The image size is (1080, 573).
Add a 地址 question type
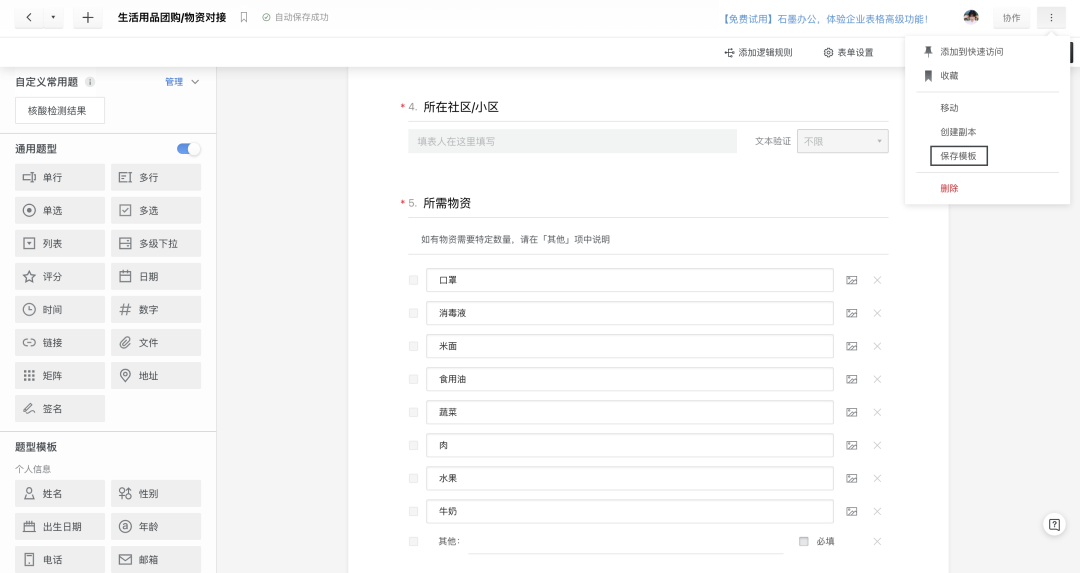point(156,375)
